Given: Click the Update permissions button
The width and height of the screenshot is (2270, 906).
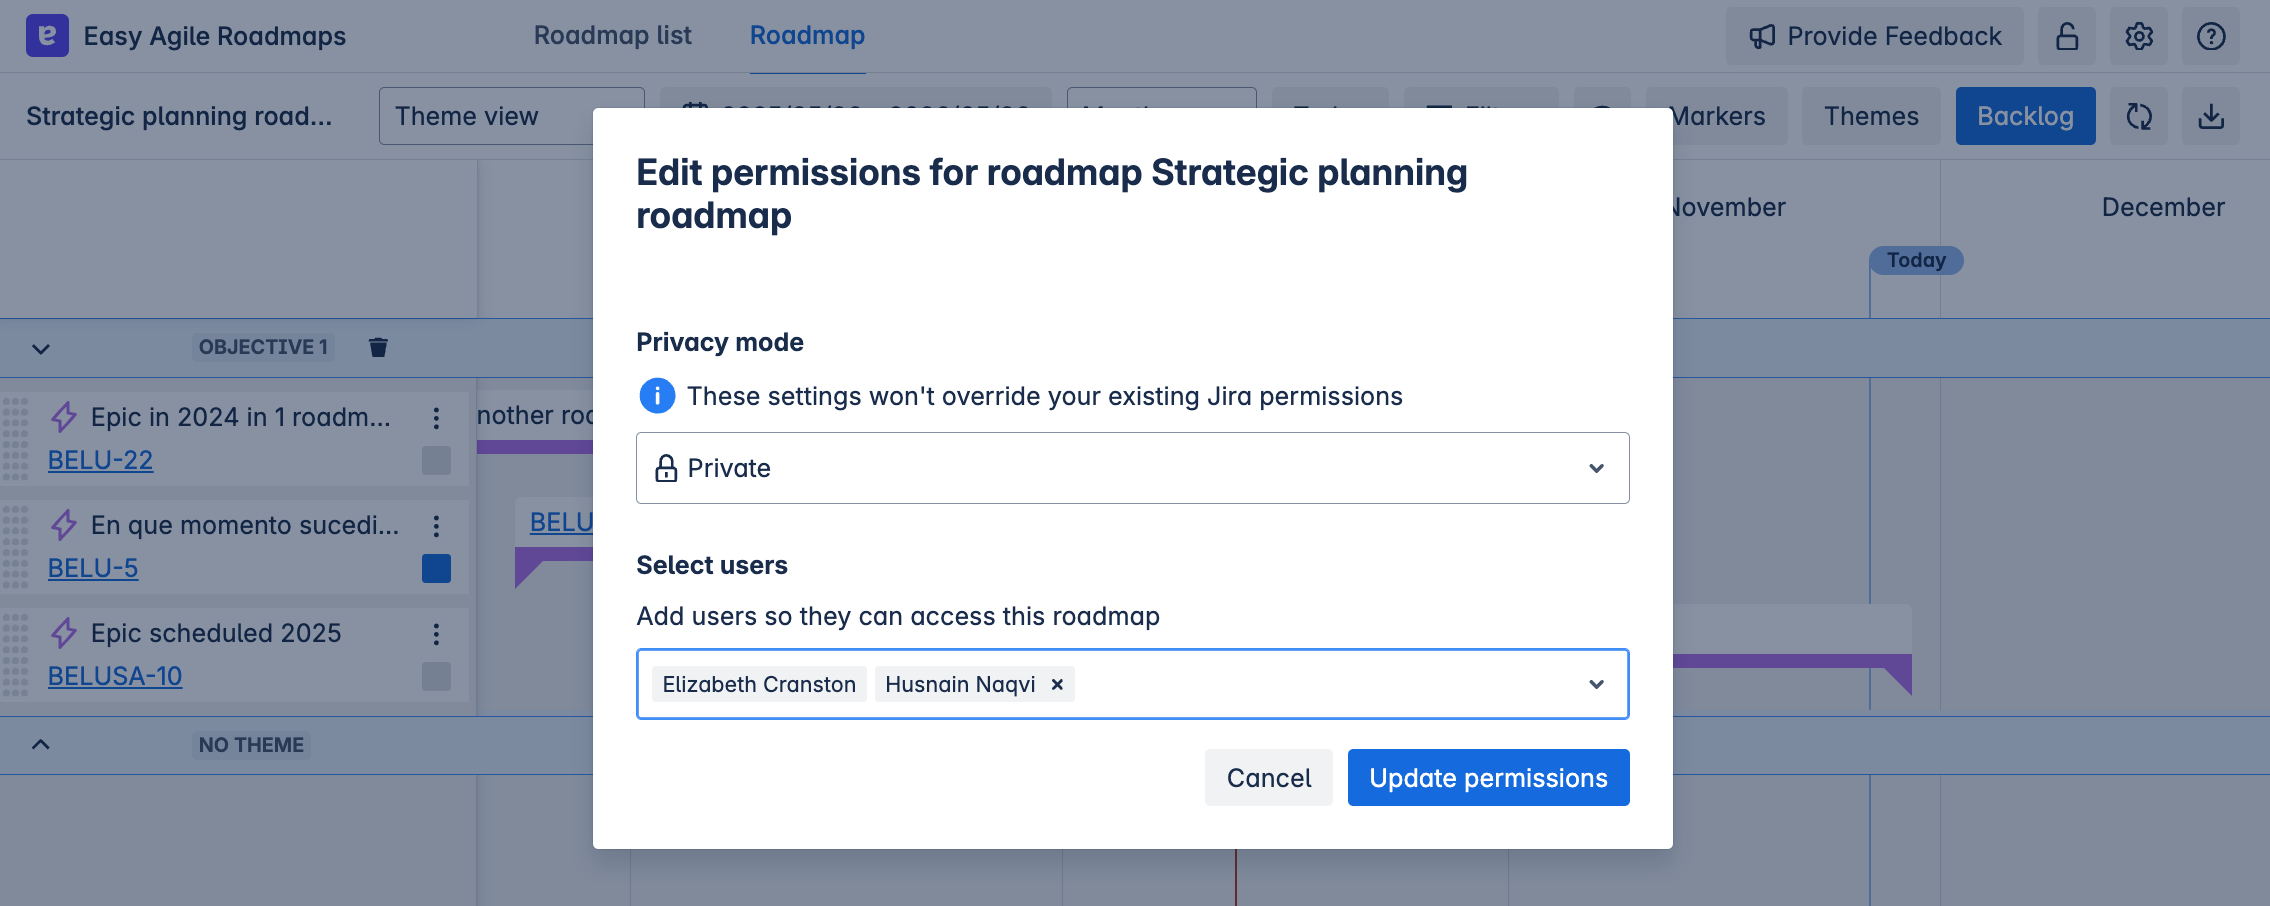Looking at the screenshot, I should click(x=1488, y=778).
